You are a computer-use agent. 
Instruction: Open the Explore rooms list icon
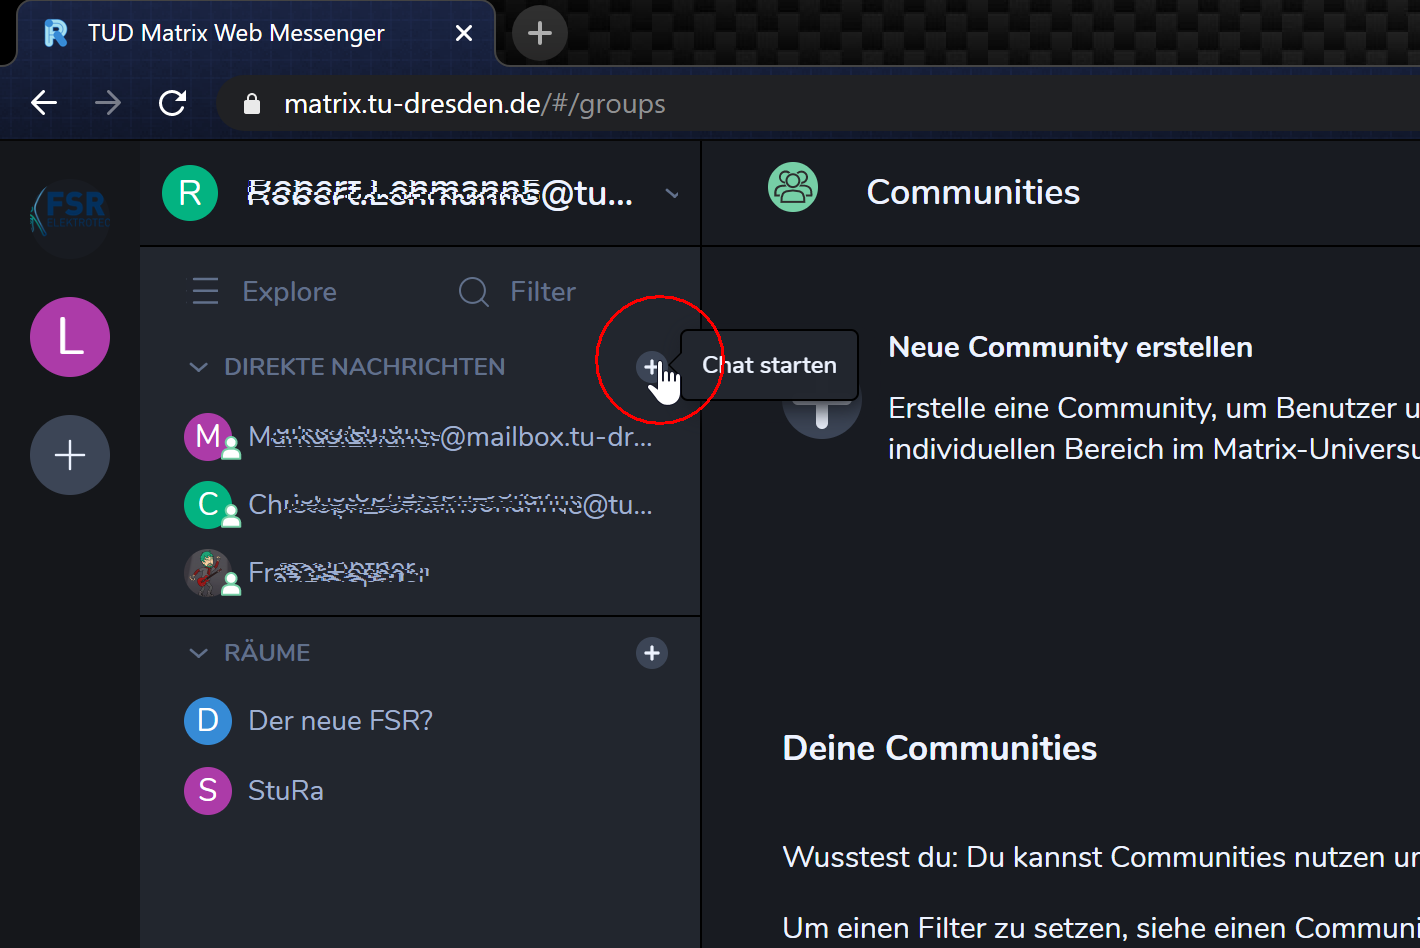pos(205,292)
